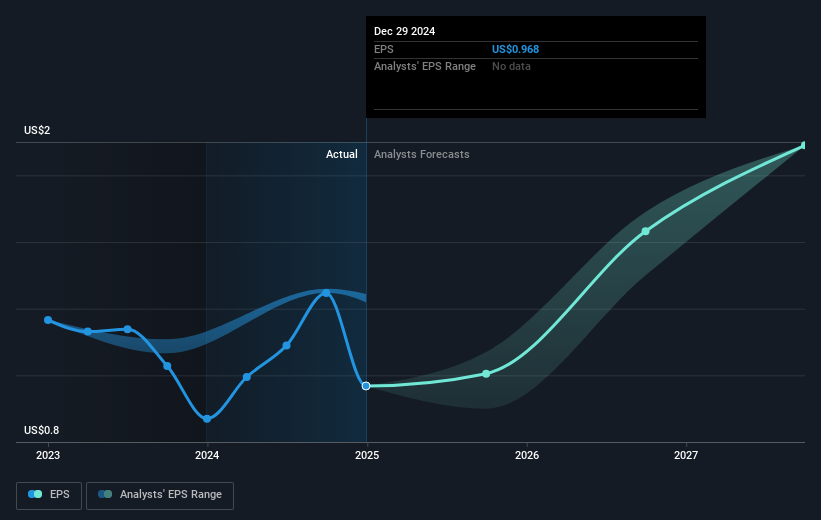Click the Dec 29 2024 tooltip date
Viewport: 821px width, 520px height.
404,31
